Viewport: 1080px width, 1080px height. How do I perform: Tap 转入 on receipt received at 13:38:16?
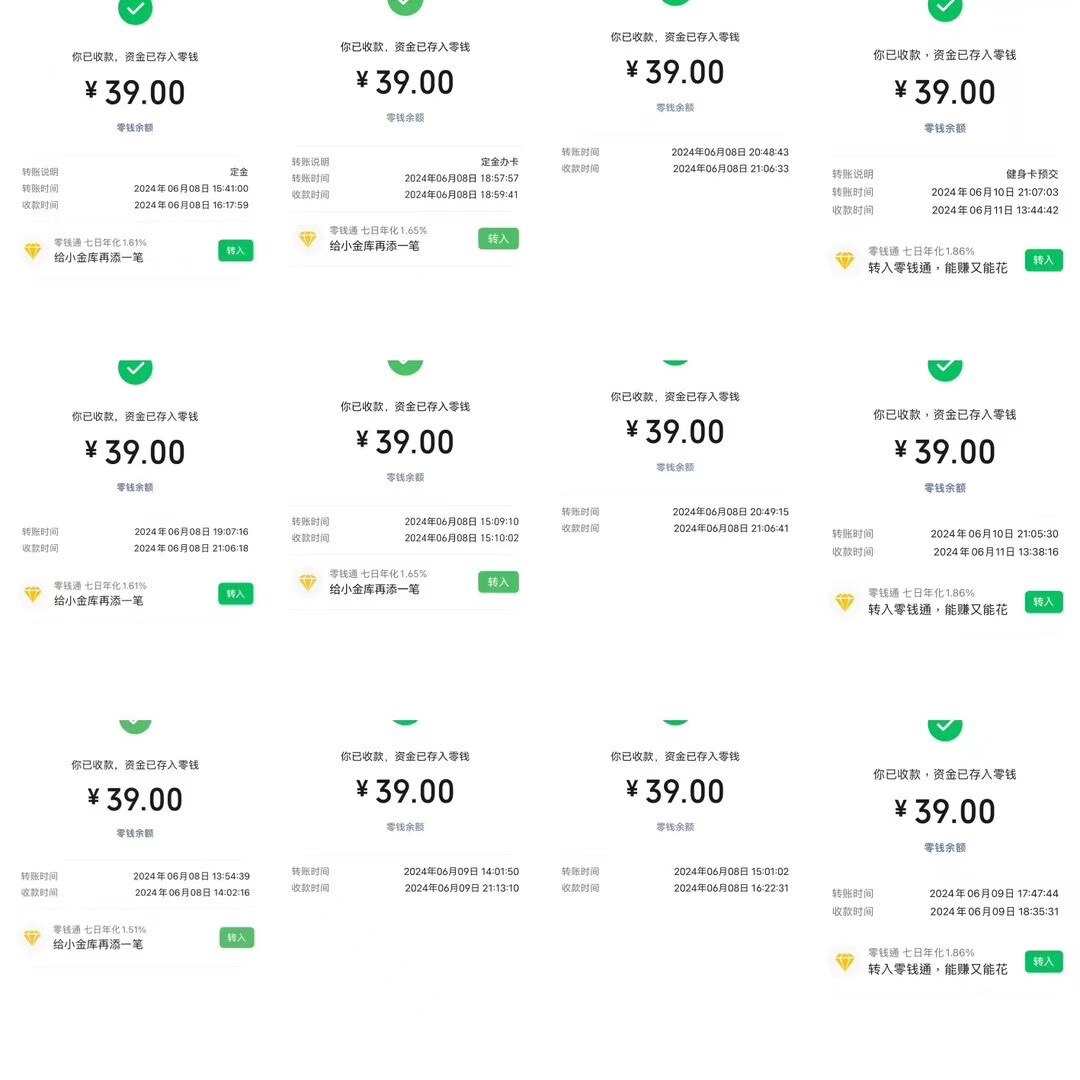click(1043, 602)
